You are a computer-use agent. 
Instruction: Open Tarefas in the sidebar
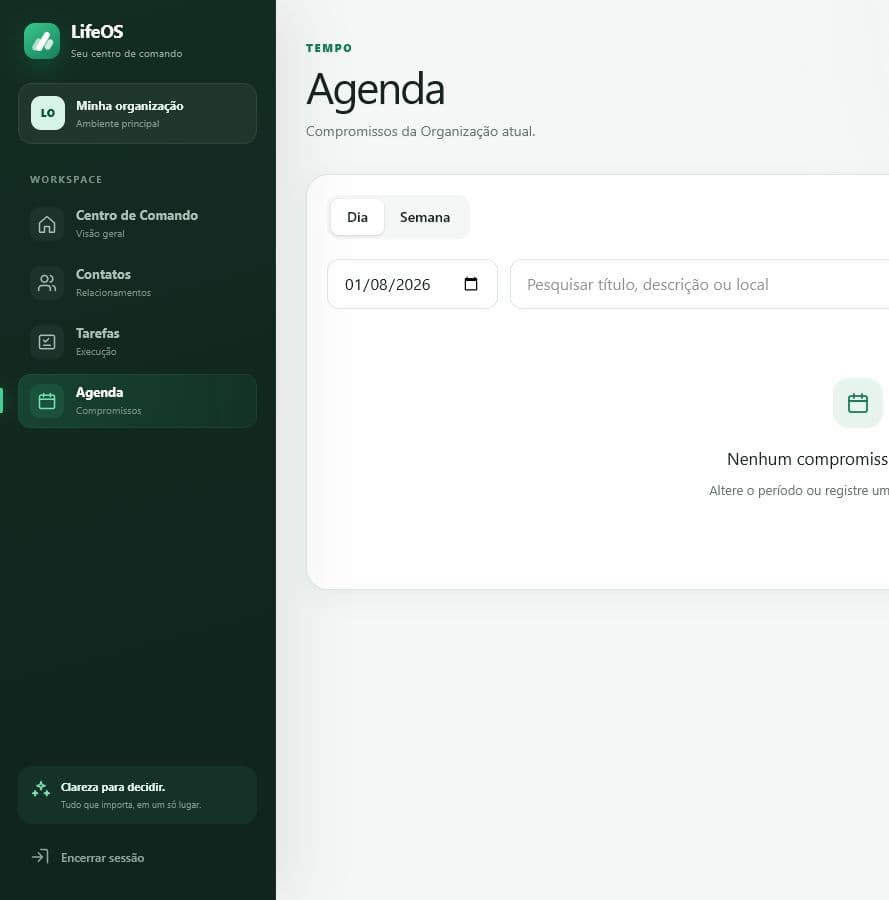tap(137, 342)
